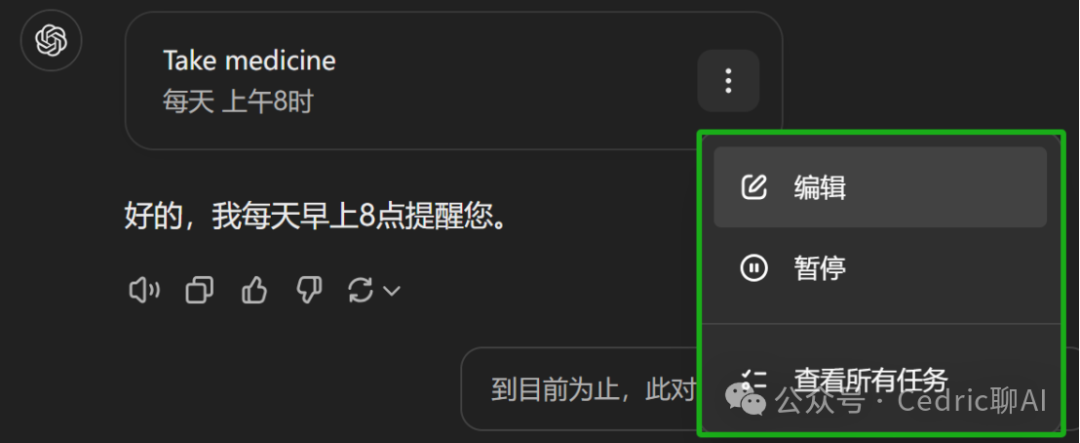
Task: Click the pencil icon beside 编辑
Action: [x=754, y=187]
